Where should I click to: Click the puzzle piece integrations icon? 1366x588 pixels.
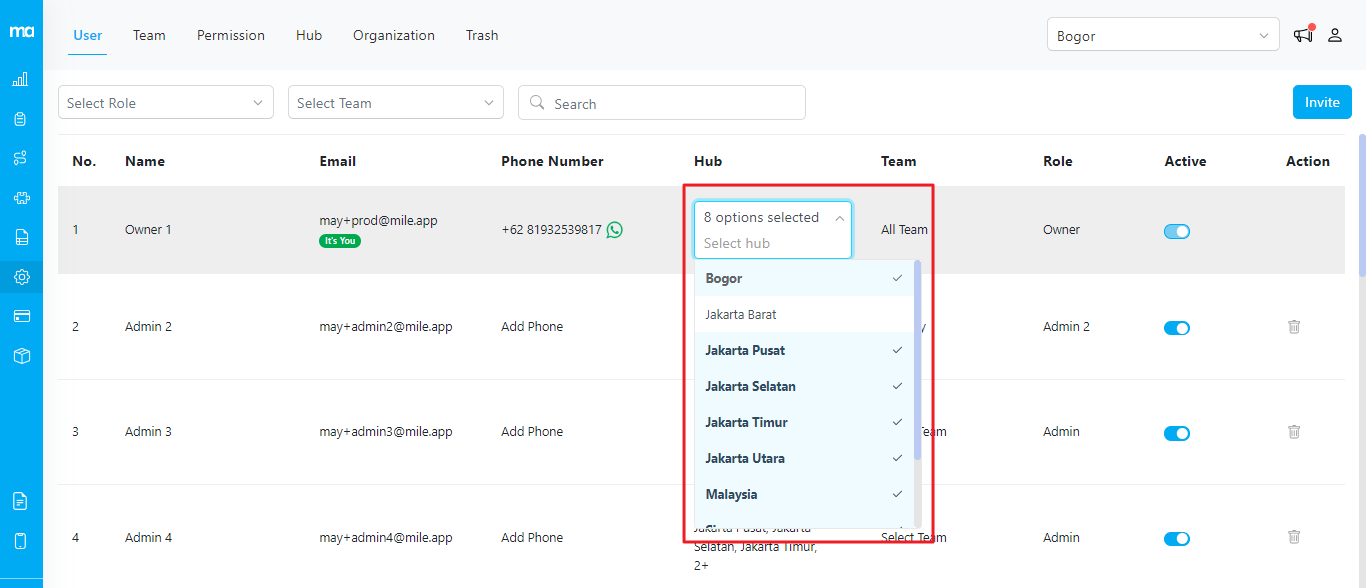pos(20,198)
